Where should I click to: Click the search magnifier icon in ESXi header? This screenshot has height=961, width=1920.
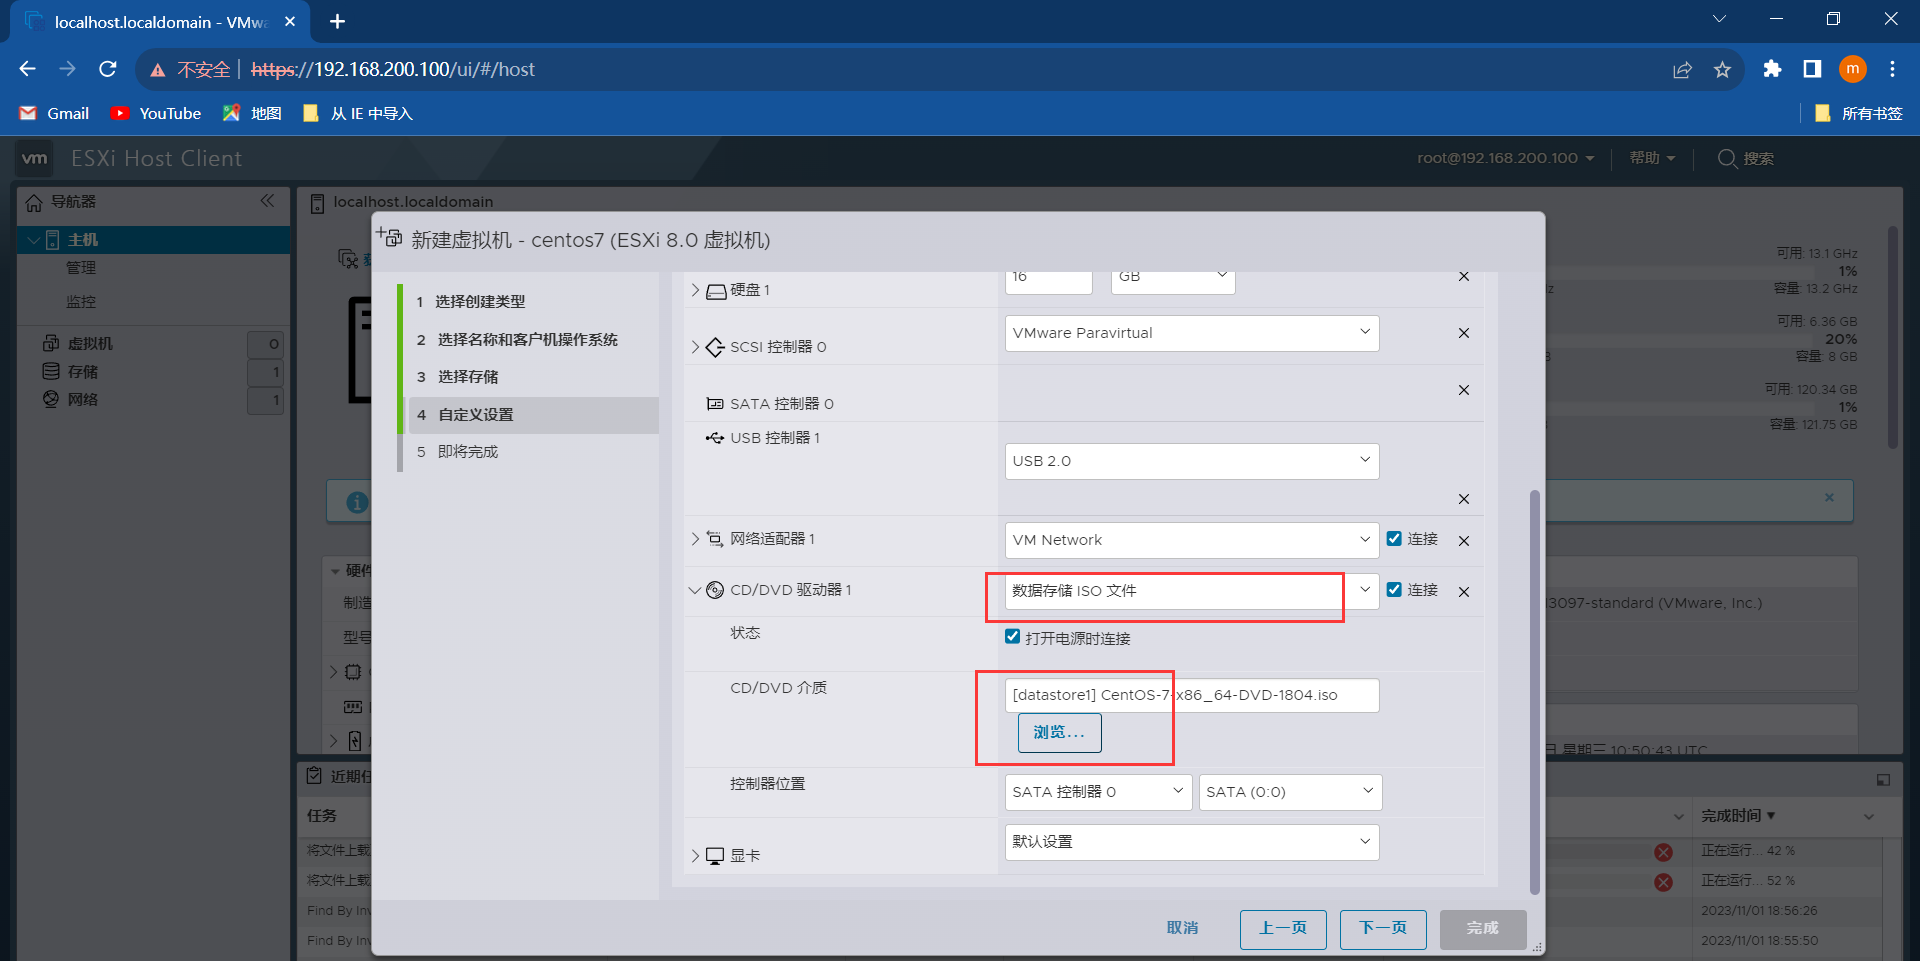pyautogui.click(x=1727, y=158)
